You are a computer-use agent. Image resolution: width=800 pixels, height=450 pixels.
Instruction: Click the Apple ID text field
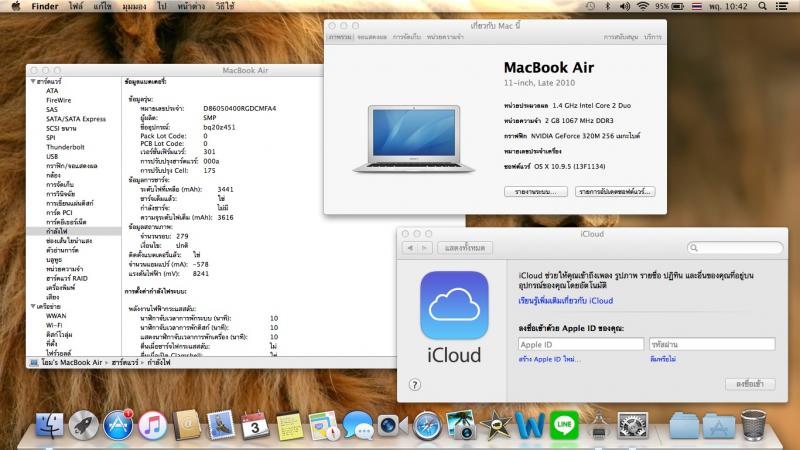pyautogui.click(x=581, y=344)
